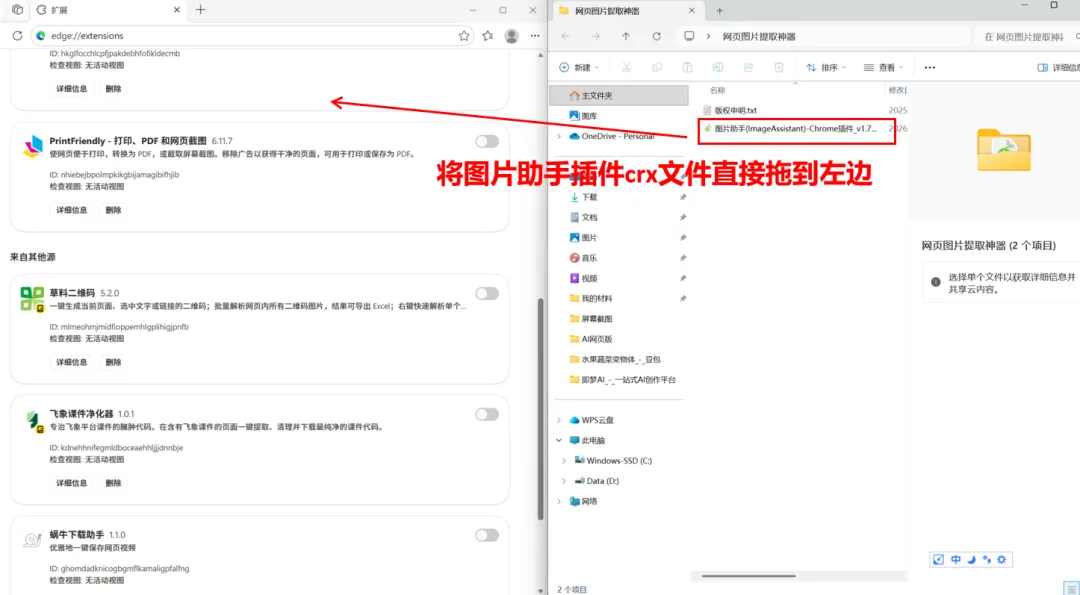The width and height of the screenshot is (1080, 595).
Task: Click the Edge extensions page vertical scrollbar
Action: pyautogui.click(x=541, y=409)
